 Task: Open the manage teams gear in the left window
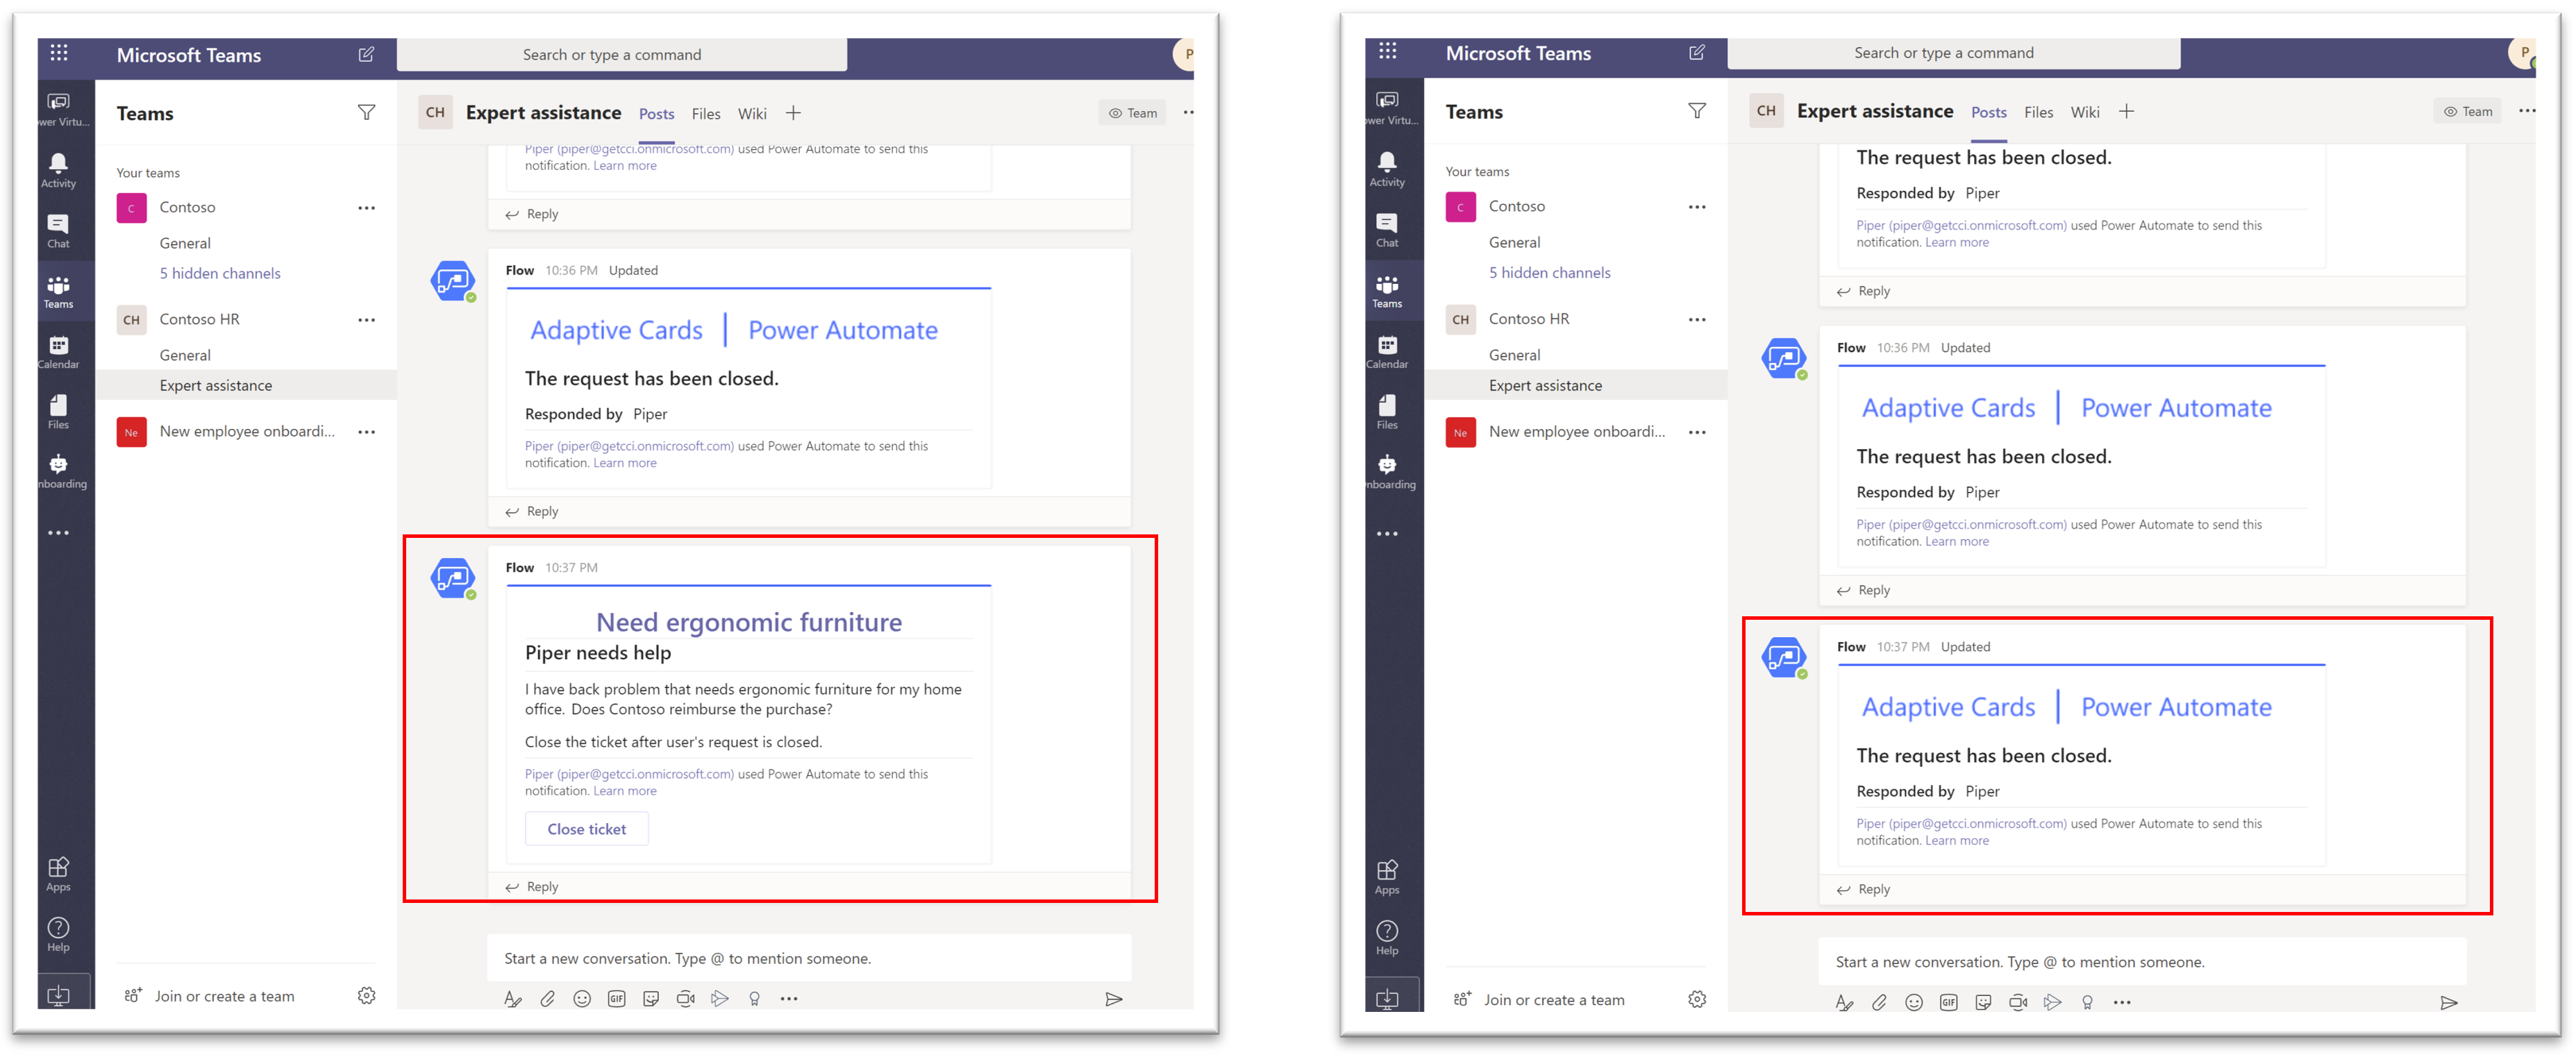click(x=367, y=995)
